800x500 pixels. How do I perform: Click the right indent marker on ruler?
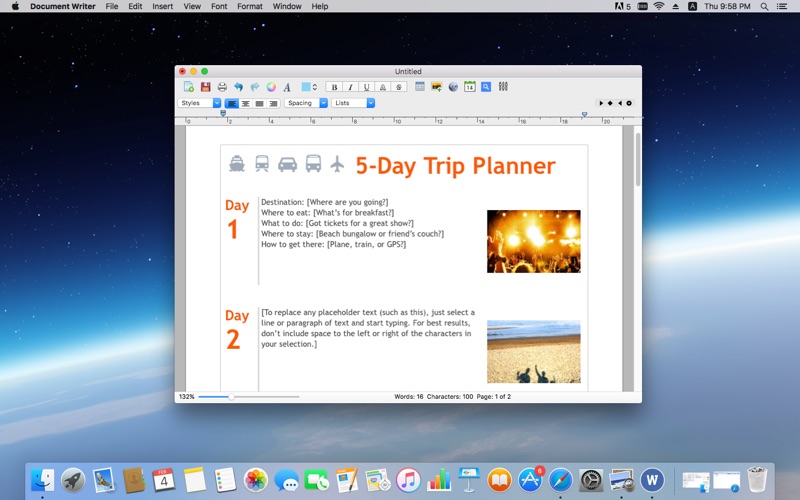(585, 114)
